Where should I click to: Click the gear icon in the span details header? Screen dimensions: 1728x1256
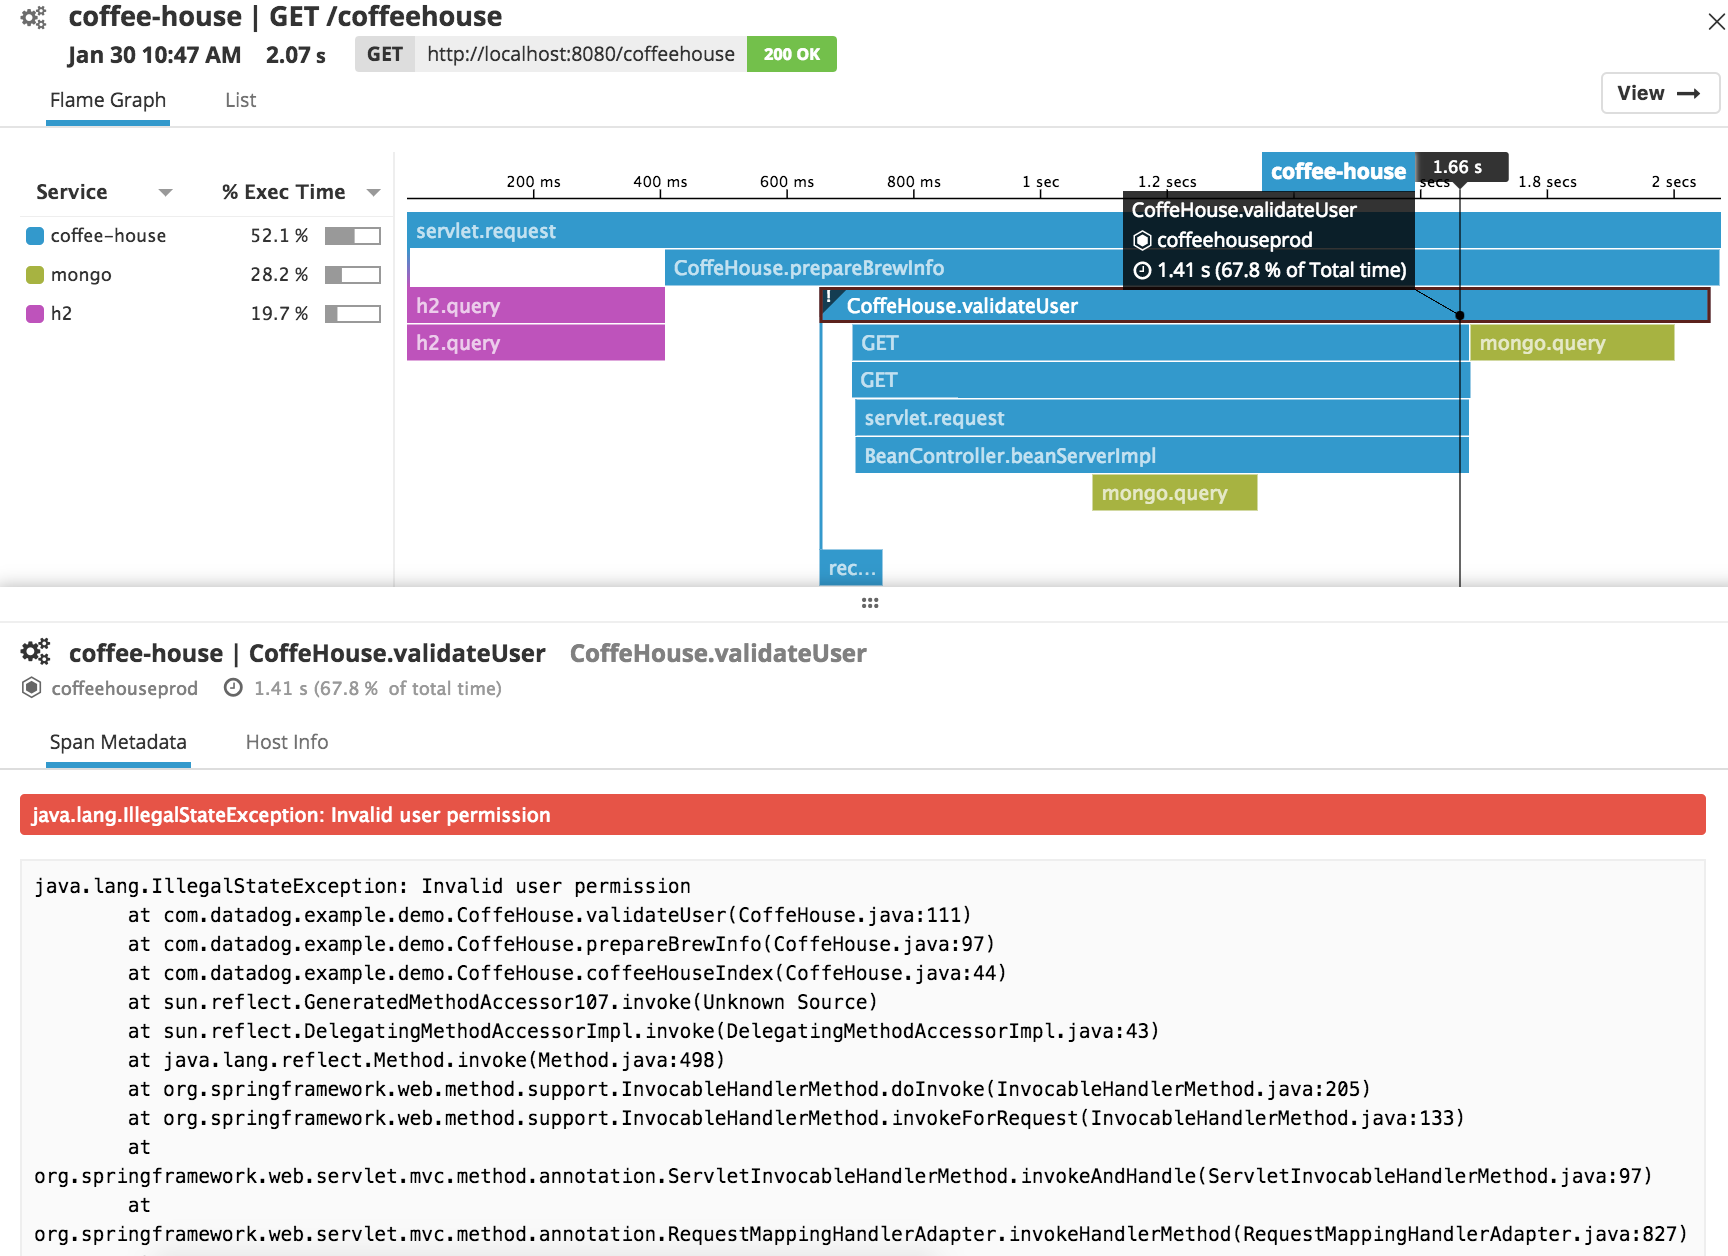(x=35, y=651)
